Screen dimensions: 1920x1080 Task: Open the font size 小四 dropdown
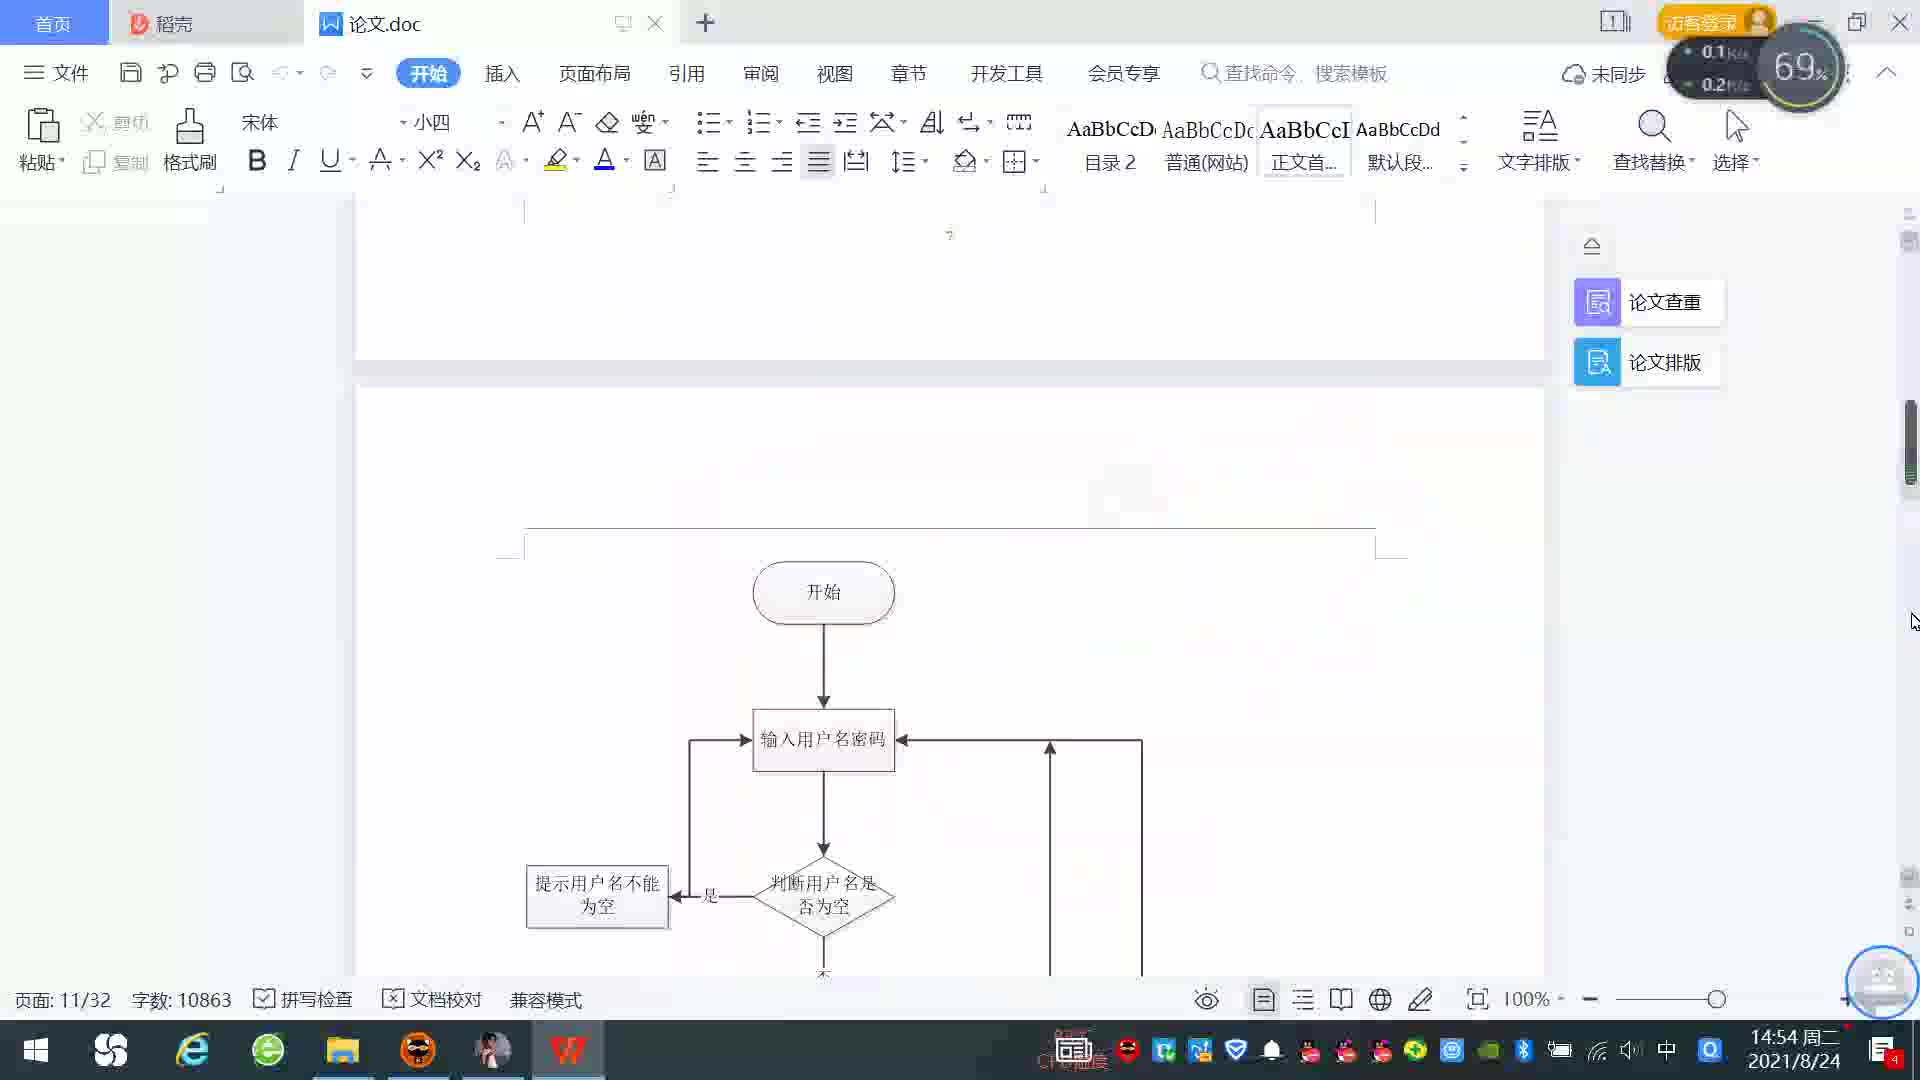coord(501,123)
